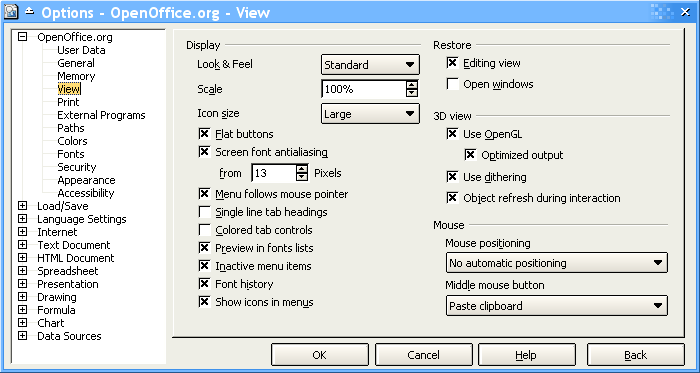This screenshot has height=373, width=700.
Task: Expand the Data Sources node
Action: coord(22,336)
